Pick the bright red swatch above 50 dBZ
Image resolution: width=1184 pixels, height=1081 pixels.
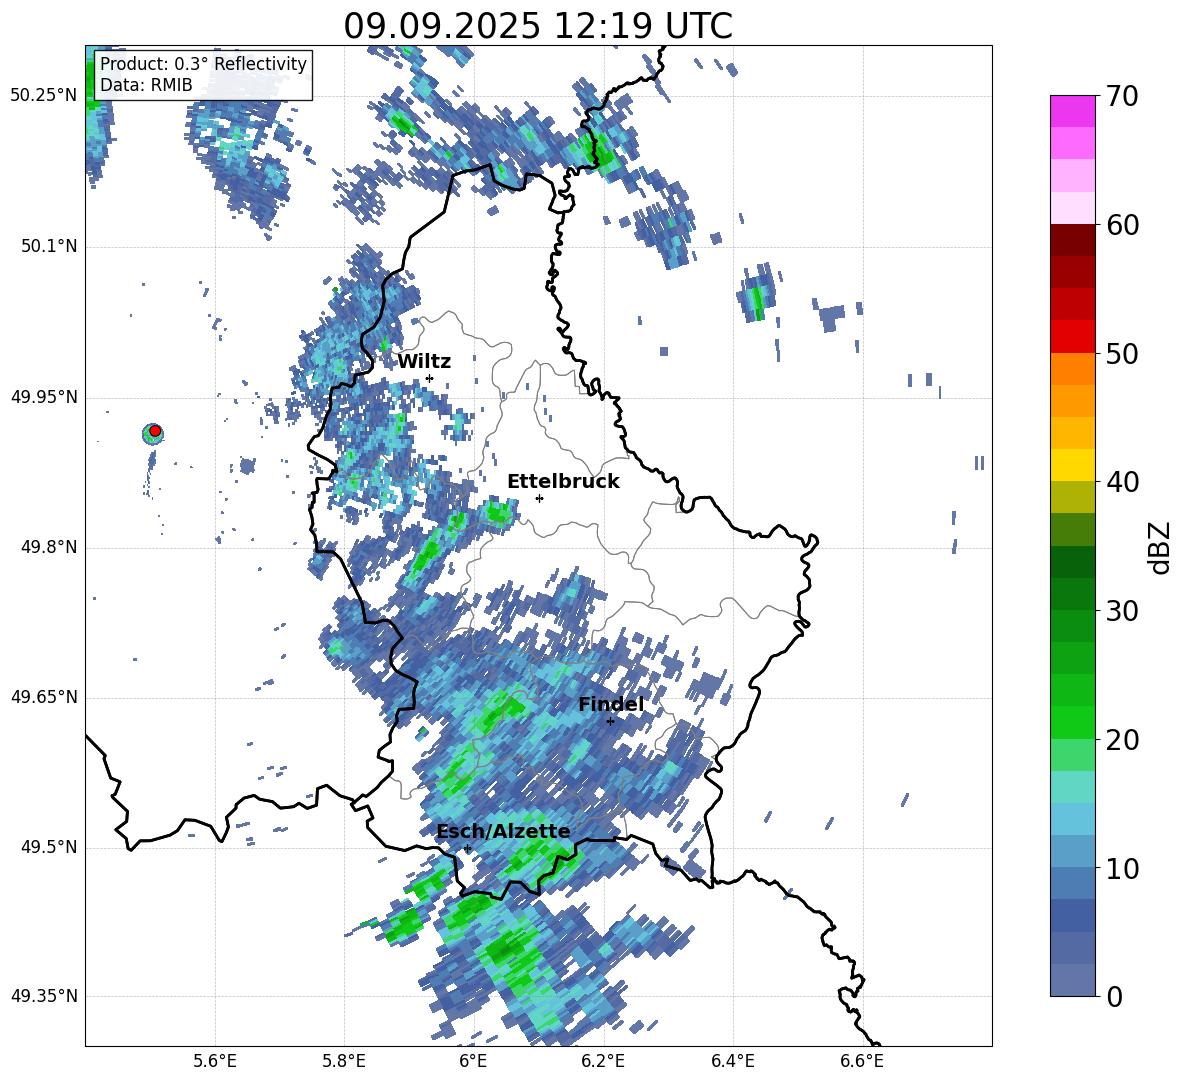[x=1072, y=337]
